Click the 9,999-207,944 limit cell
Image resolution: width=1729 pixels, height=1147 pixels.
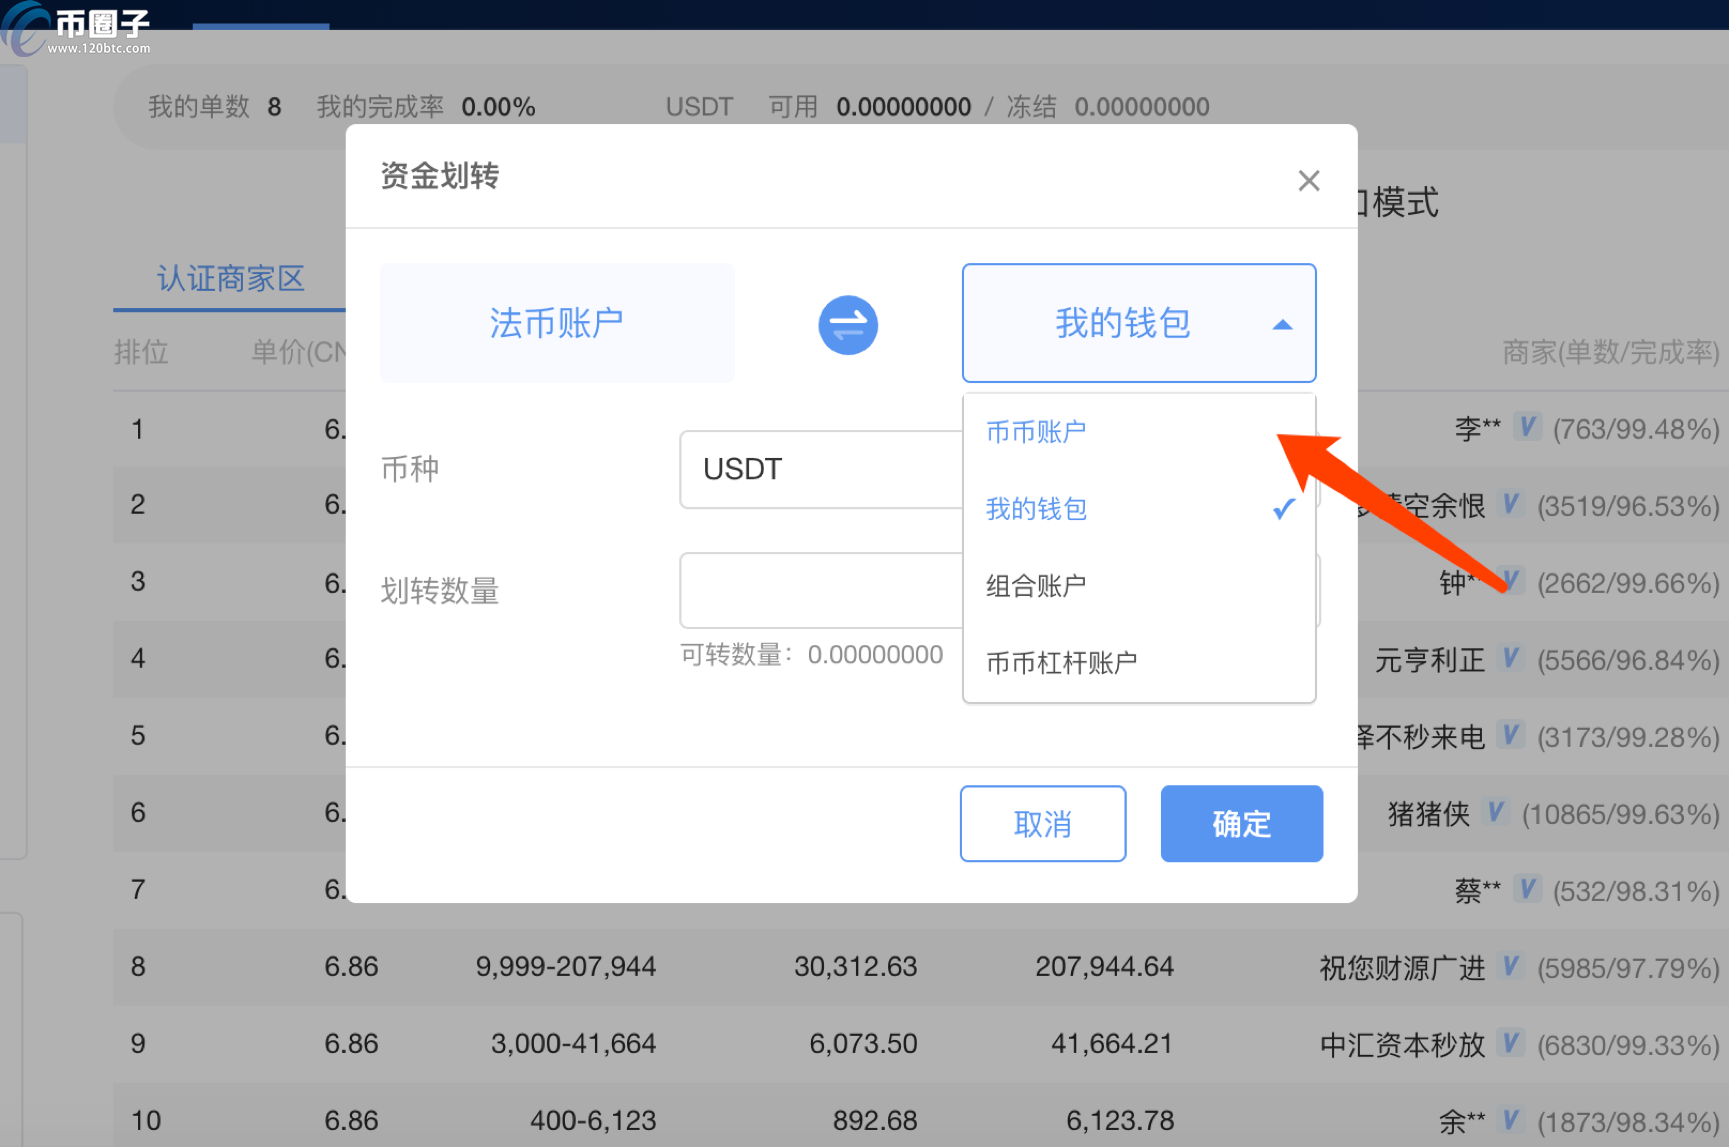(x=566, y=967)
